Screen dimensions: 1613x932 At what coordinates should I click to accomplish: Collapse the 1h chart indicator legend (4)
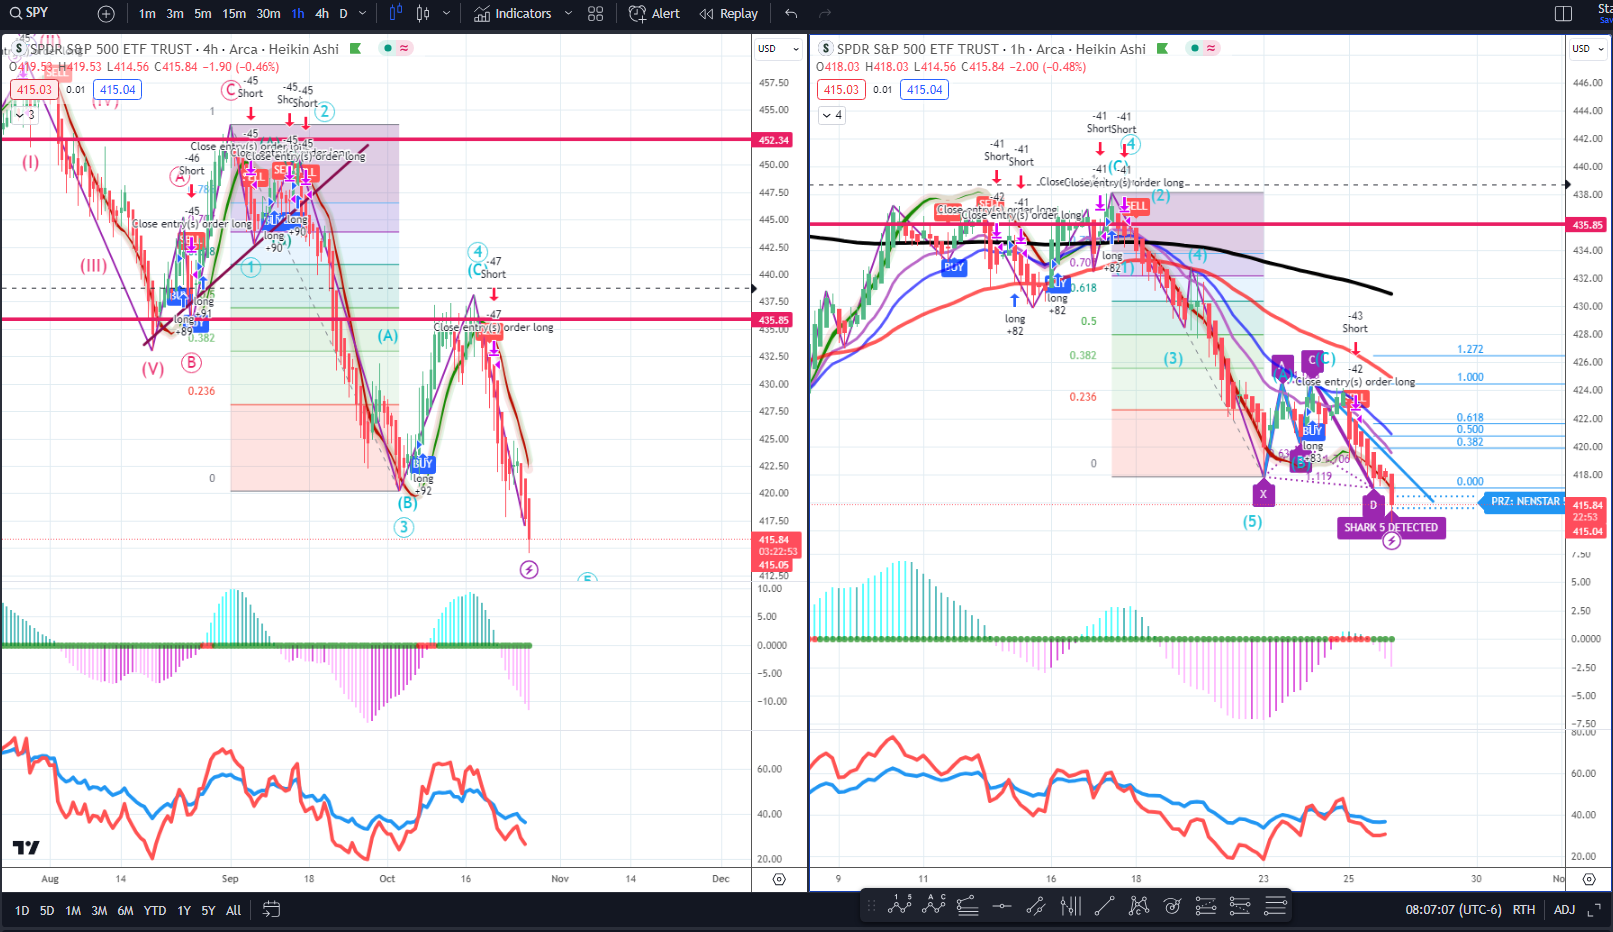[x=833, y=115]
